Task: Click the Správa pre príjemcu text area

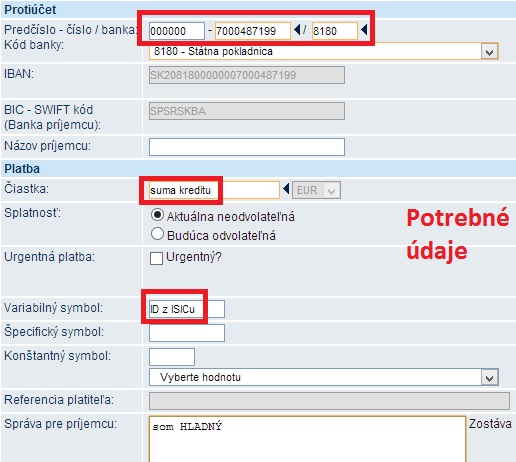Action: pyautogui.click(x=307, y=439)
